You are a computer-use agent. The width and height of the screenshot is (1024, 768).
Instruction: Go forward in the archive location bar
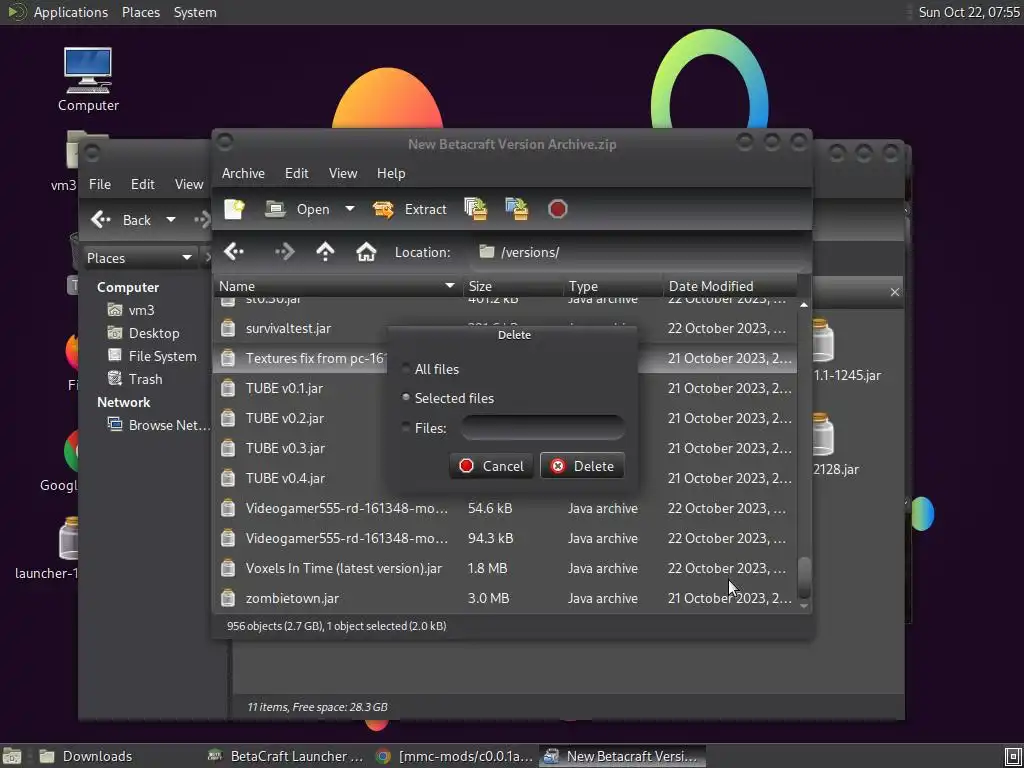(x=284, y=251)
